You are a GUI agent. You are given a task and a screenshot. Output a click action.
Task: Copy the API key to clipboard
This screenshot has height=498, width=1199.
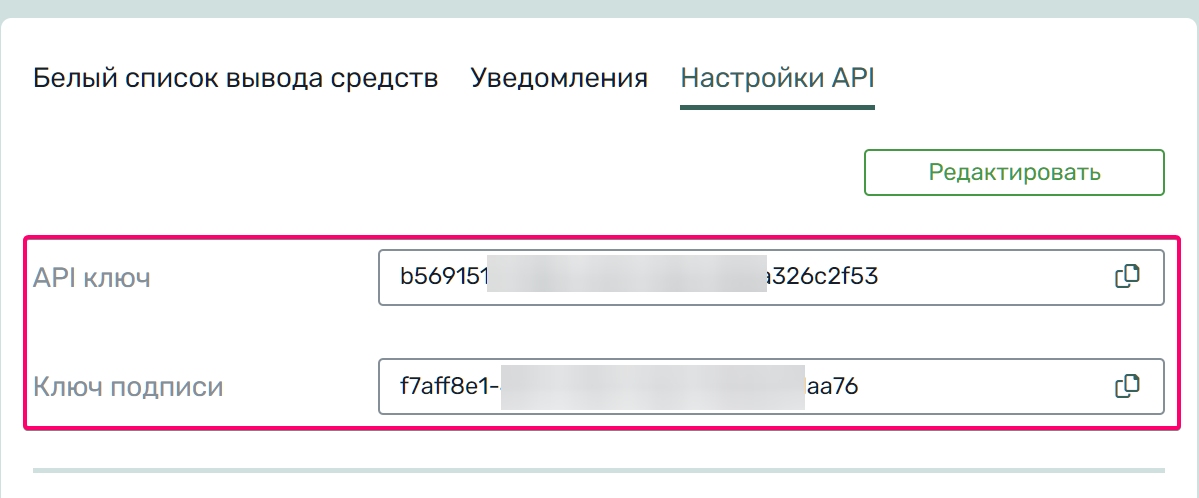point(1127,277)
